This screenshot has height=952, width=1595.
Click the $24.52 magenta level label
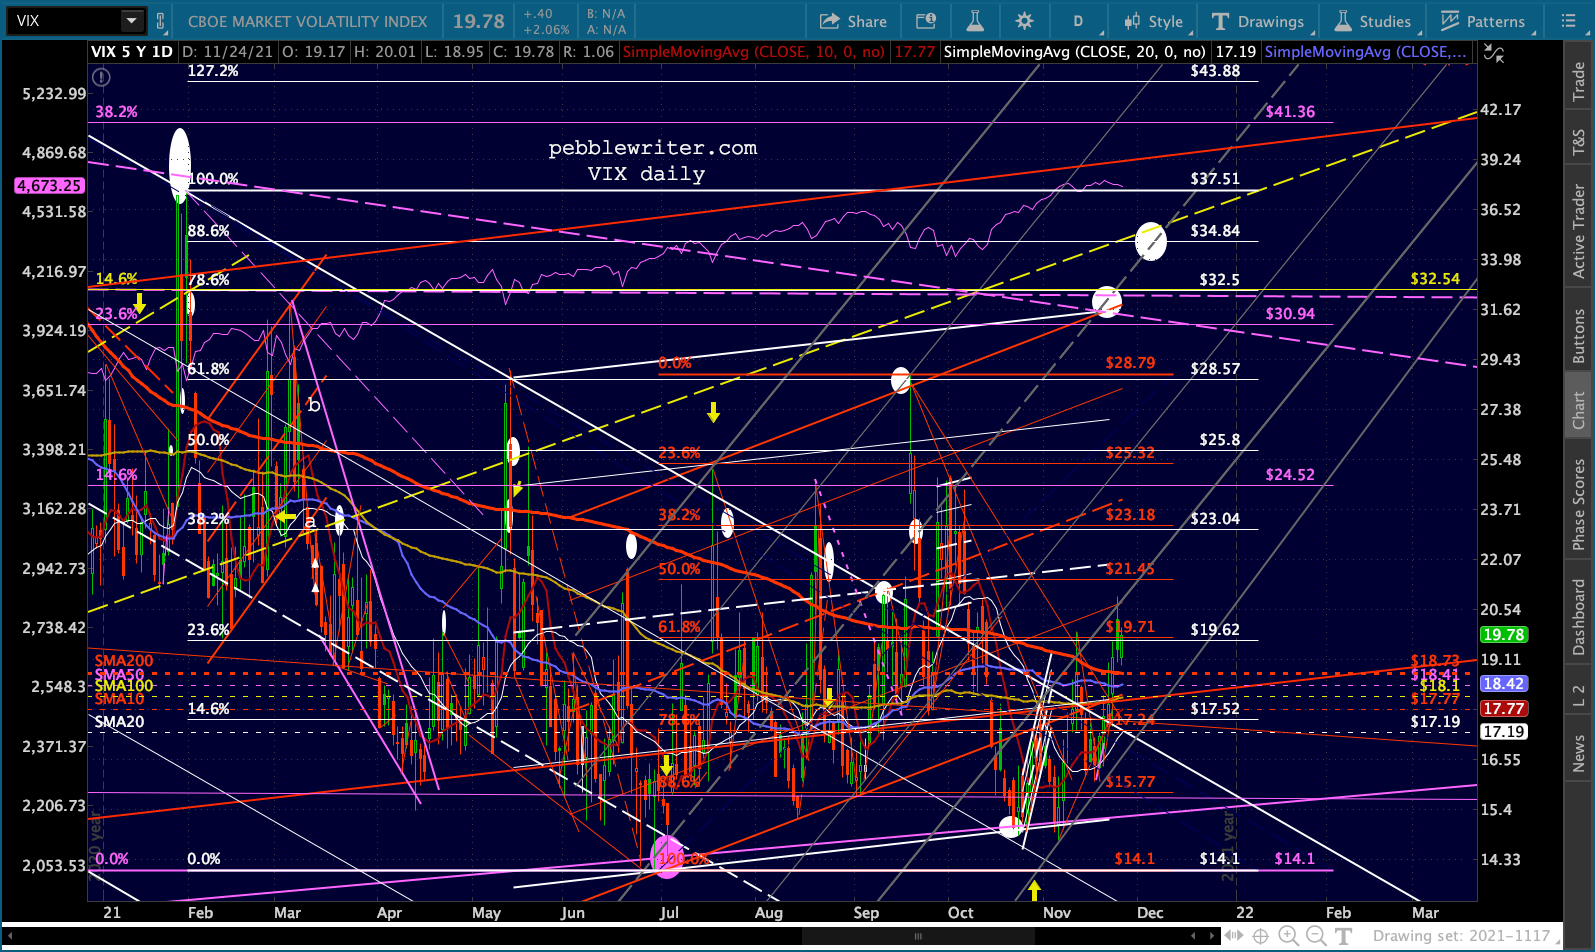[1290, 475]
